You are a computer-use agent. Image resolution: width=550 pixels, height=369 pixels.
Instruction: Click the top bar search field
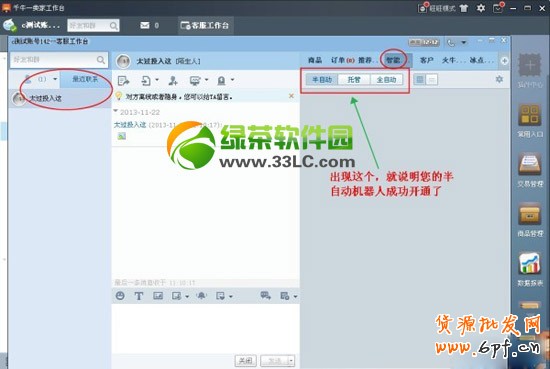pos(93,25)
